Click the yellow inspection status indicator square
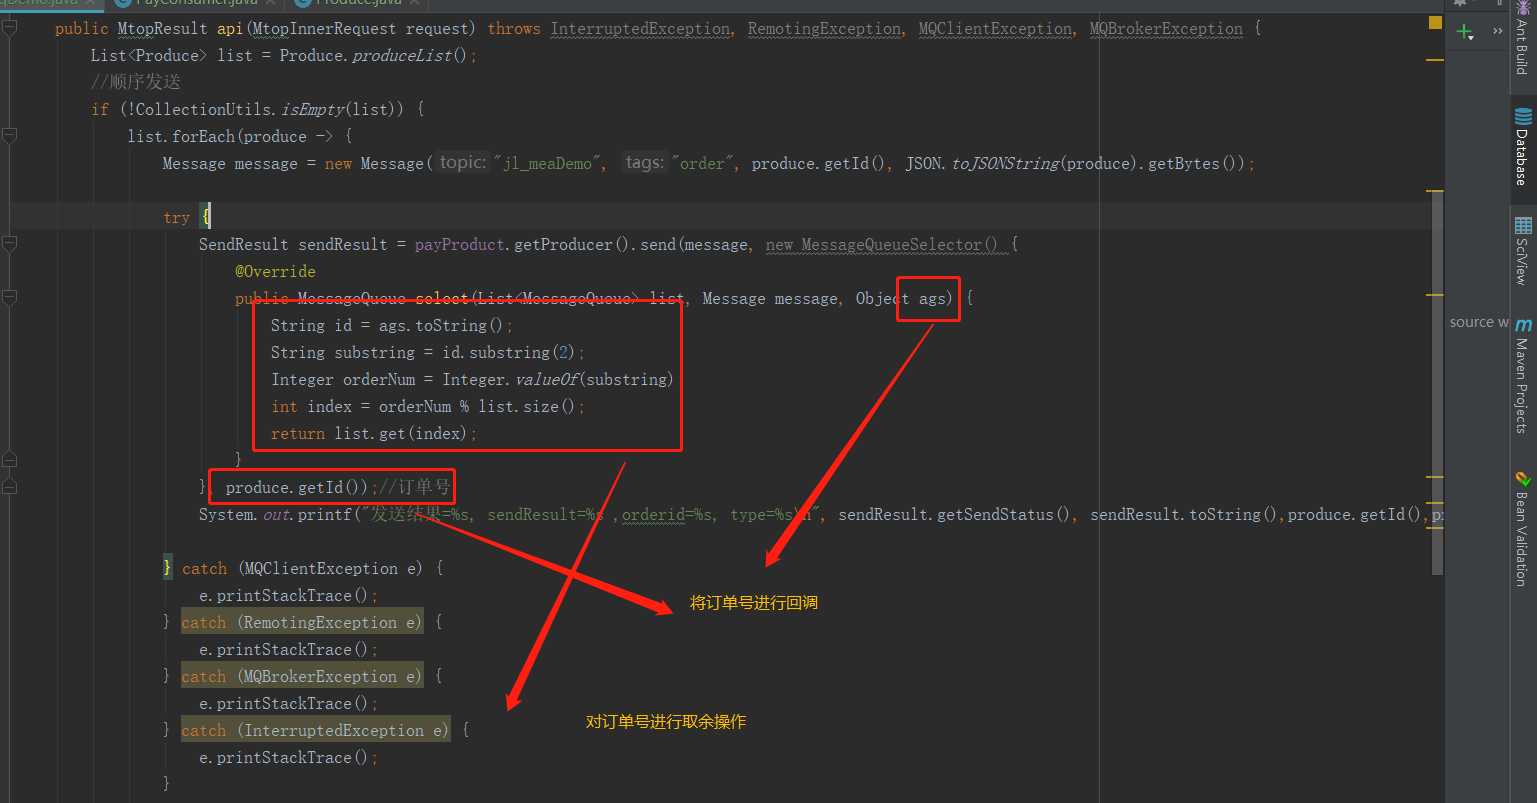The width and height of the screenshot is (1537, 803). click(x=1435, y=22)
